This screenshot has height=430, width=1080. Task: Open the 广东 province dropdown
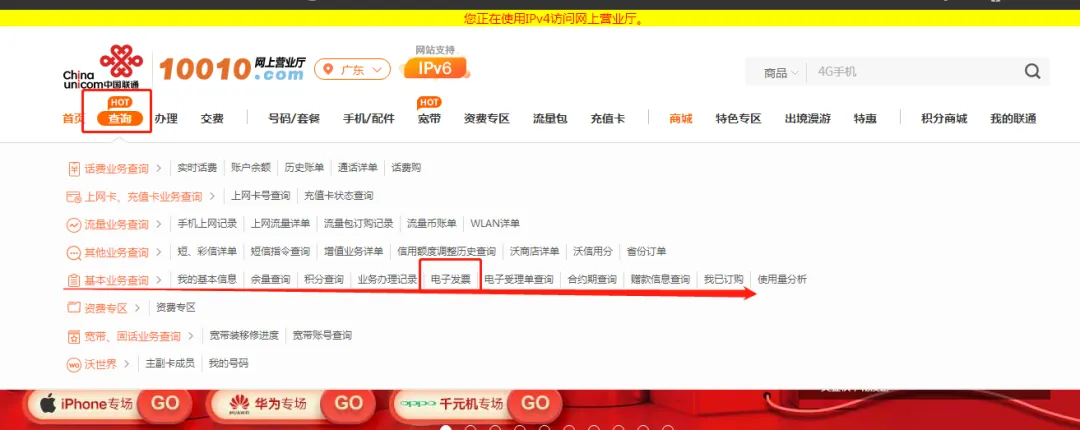[x=352, y=70]
